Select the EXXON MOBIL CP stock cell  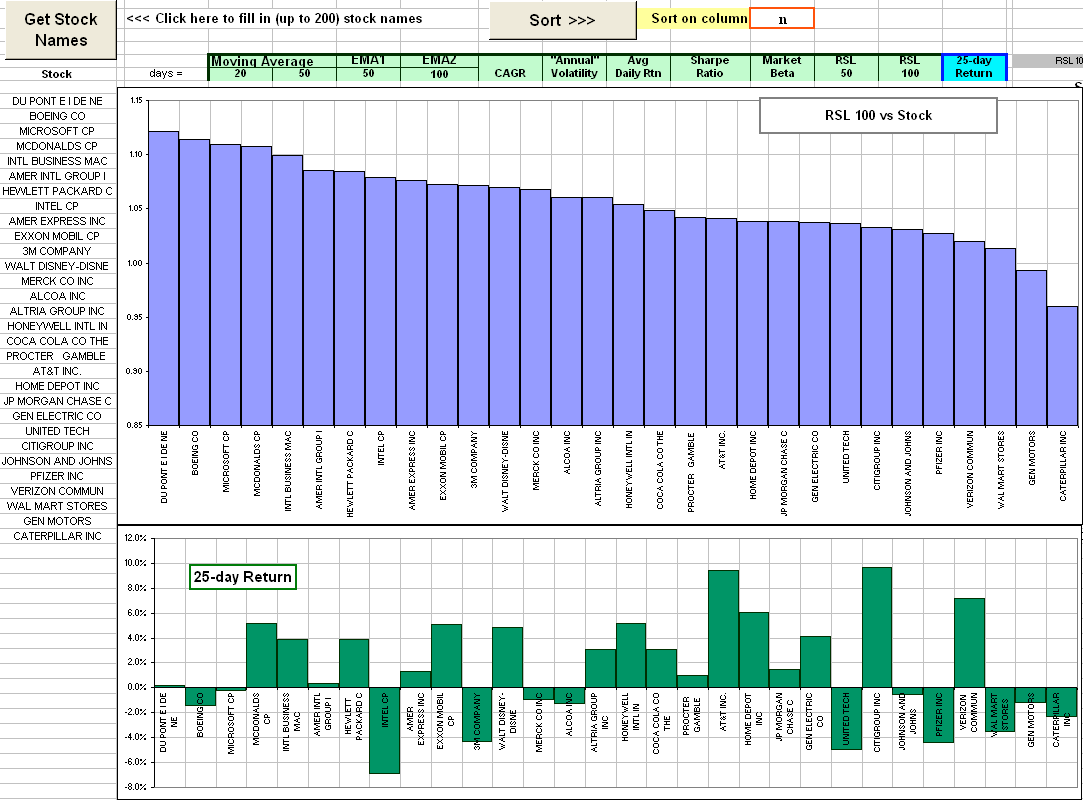[x=57, y=236]
